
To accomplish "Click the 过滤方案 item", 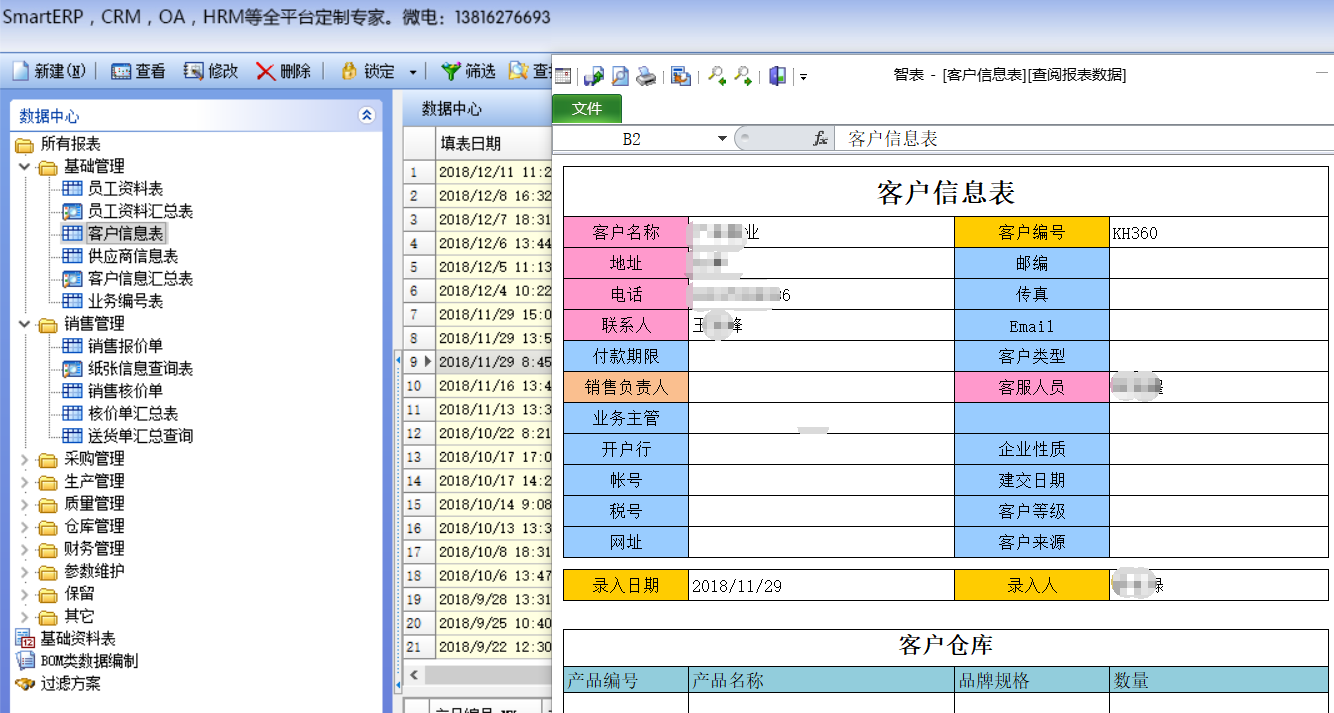I will pos(58,684).
